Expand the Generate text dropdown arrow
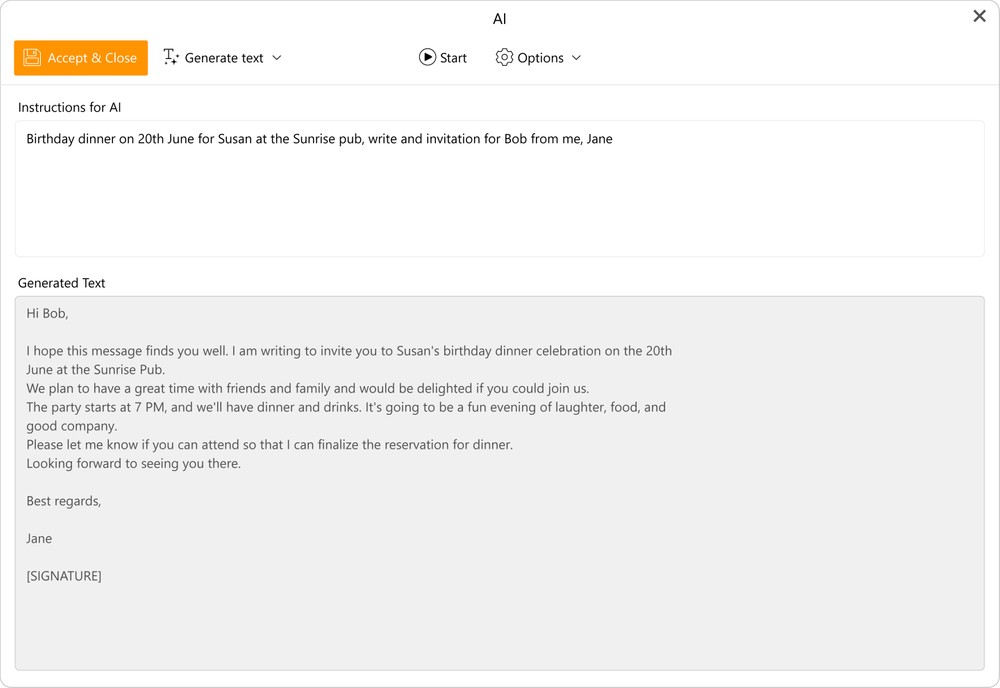Viewport: 1000px width, 688px height. pyautogui.click(x=277, y=58)
